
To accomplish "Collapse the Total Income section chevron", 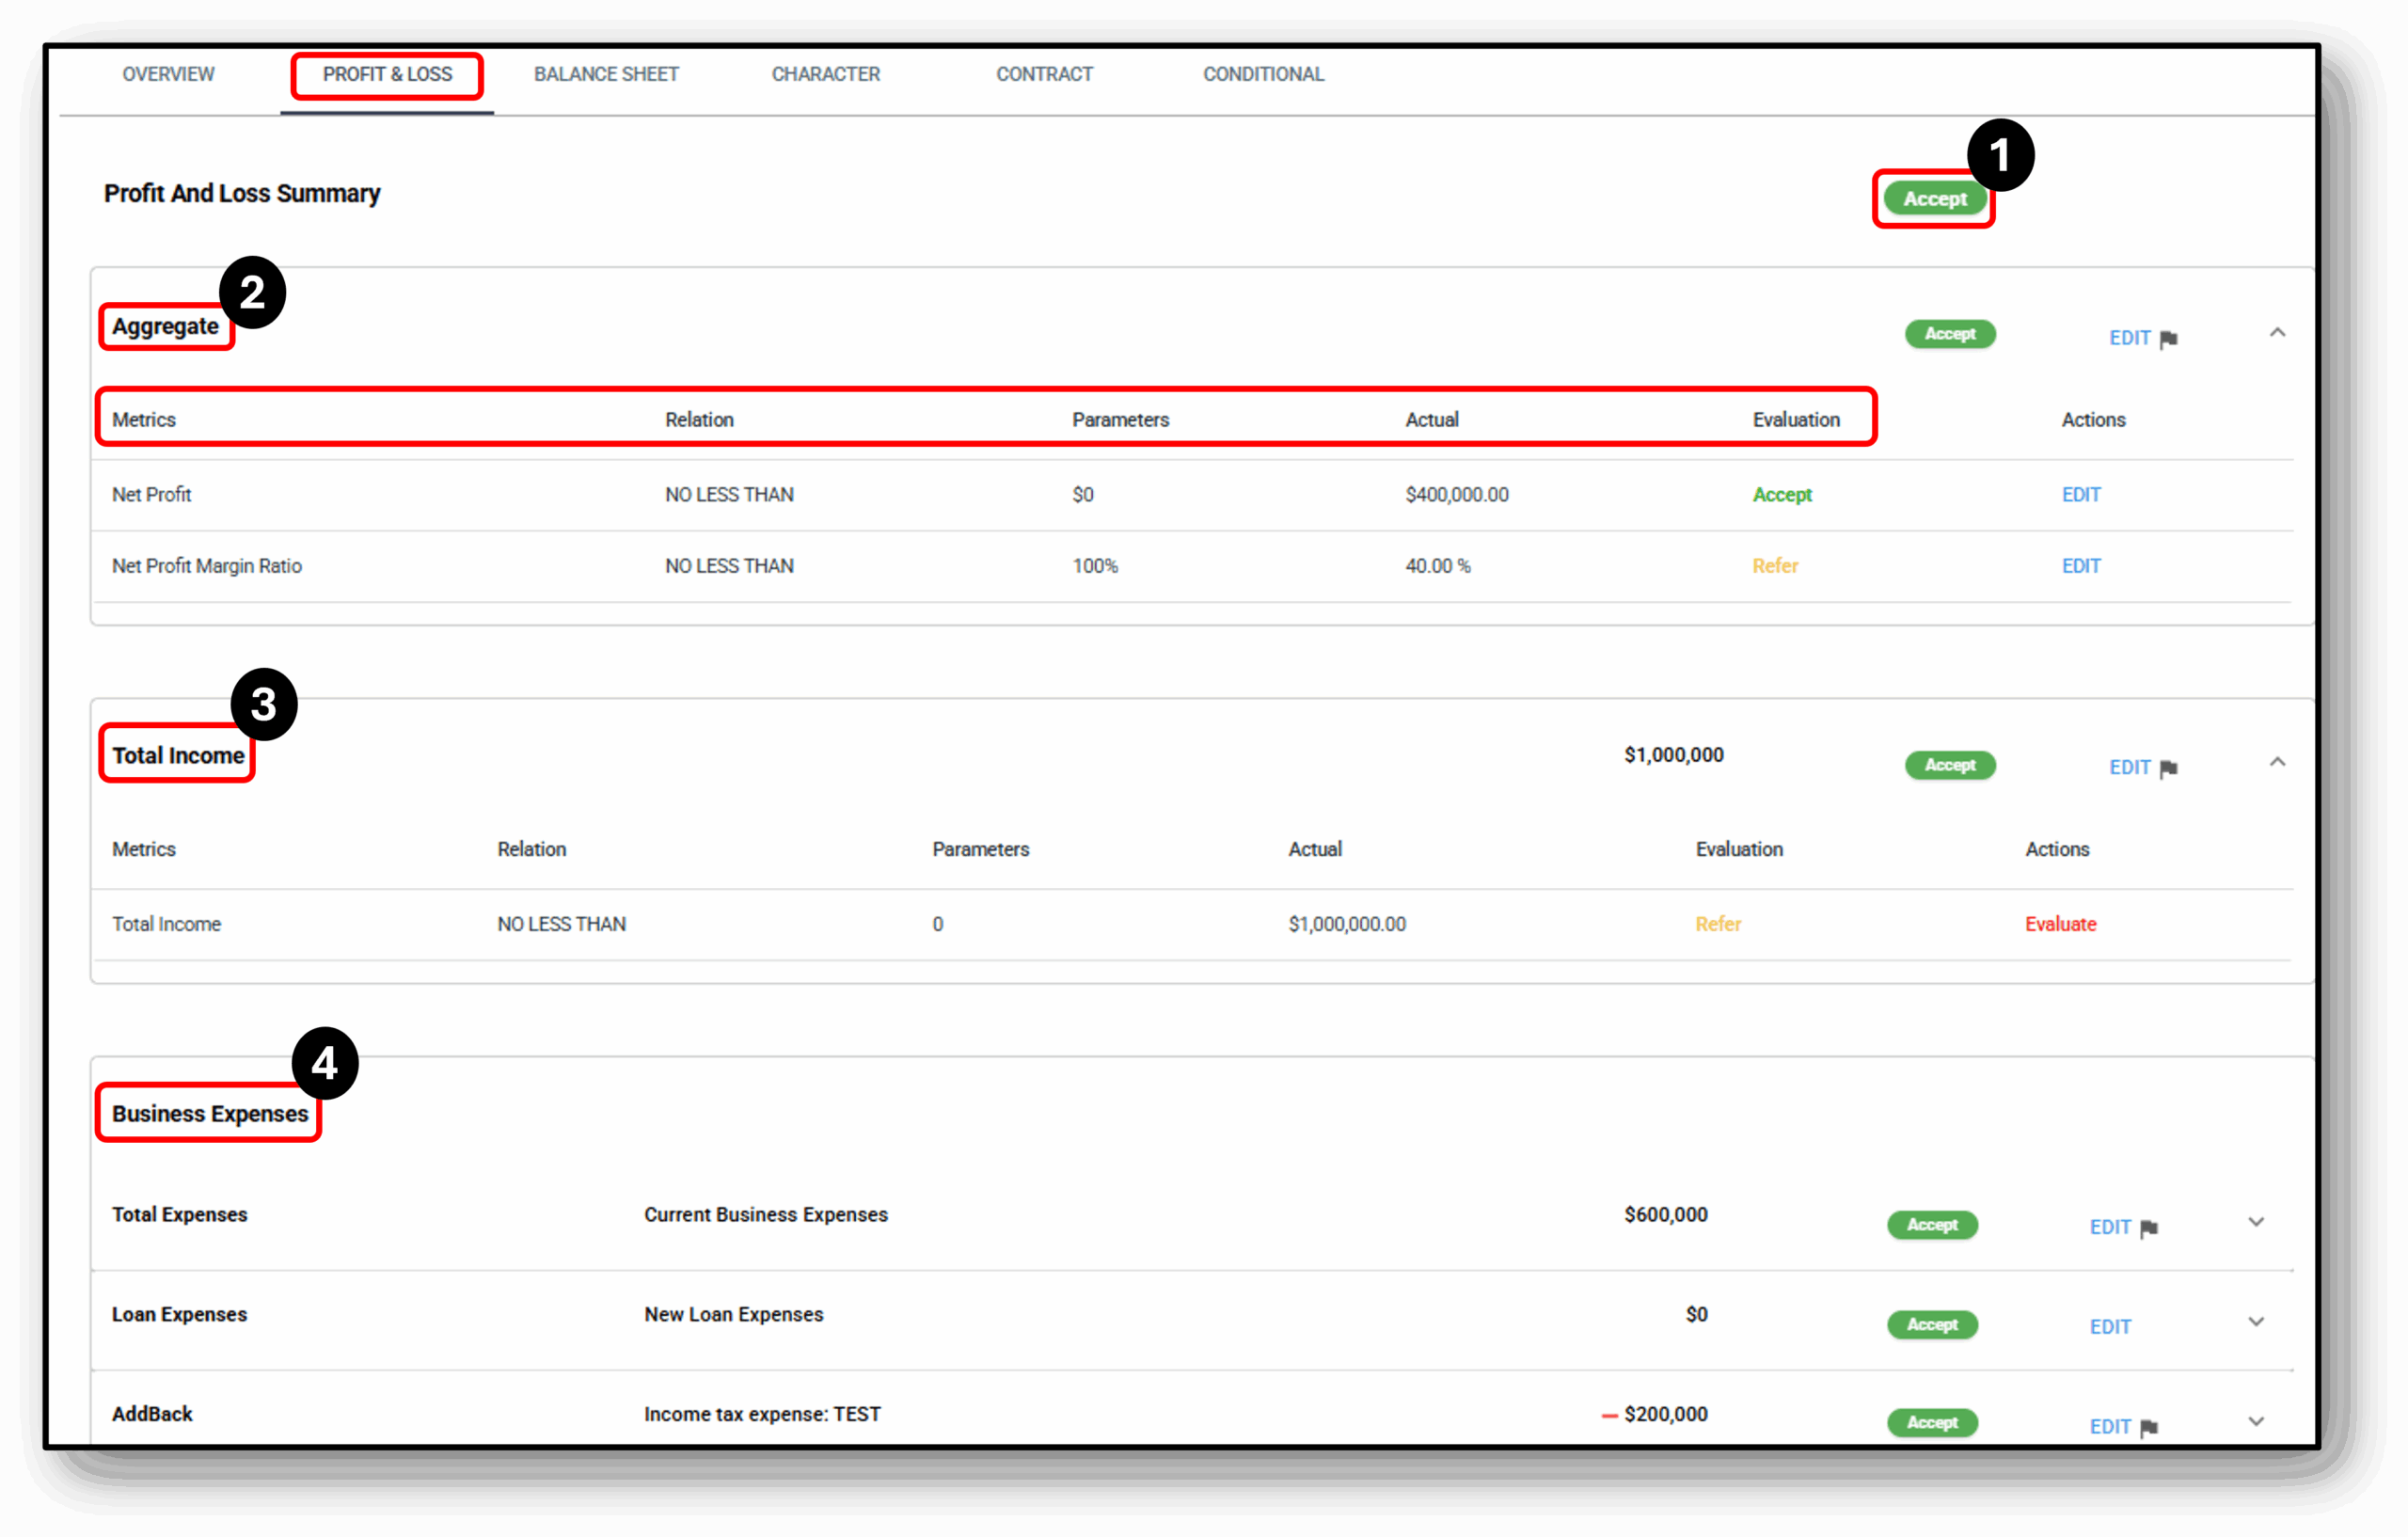I will click(x=2277, y=763).
